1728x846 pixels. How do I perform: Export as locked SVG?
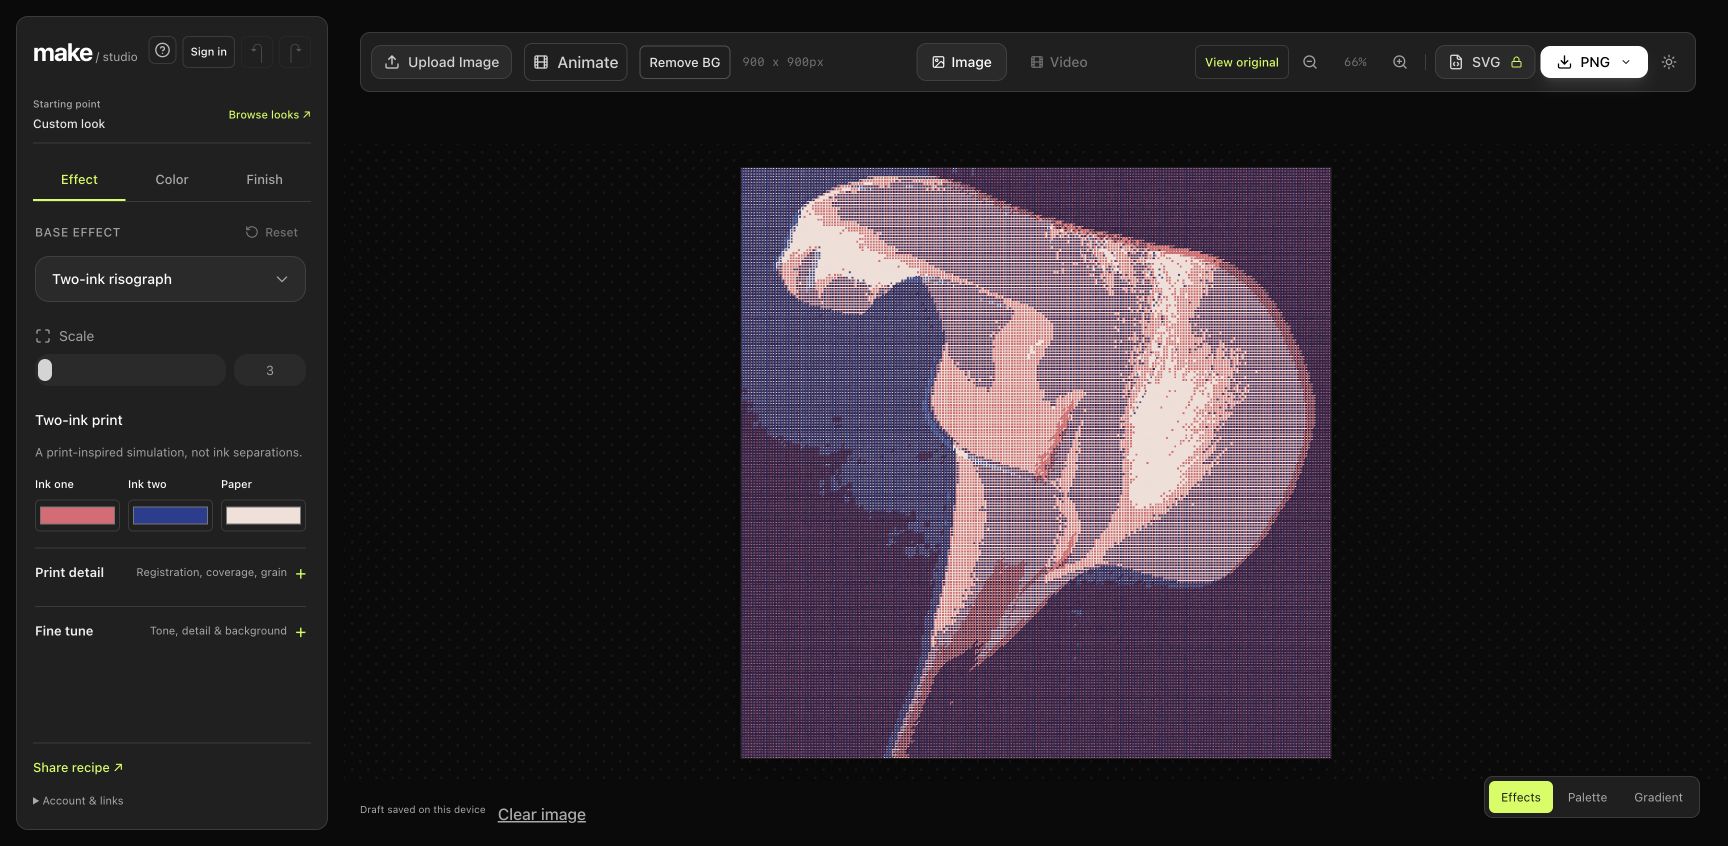pos(1485,62)
